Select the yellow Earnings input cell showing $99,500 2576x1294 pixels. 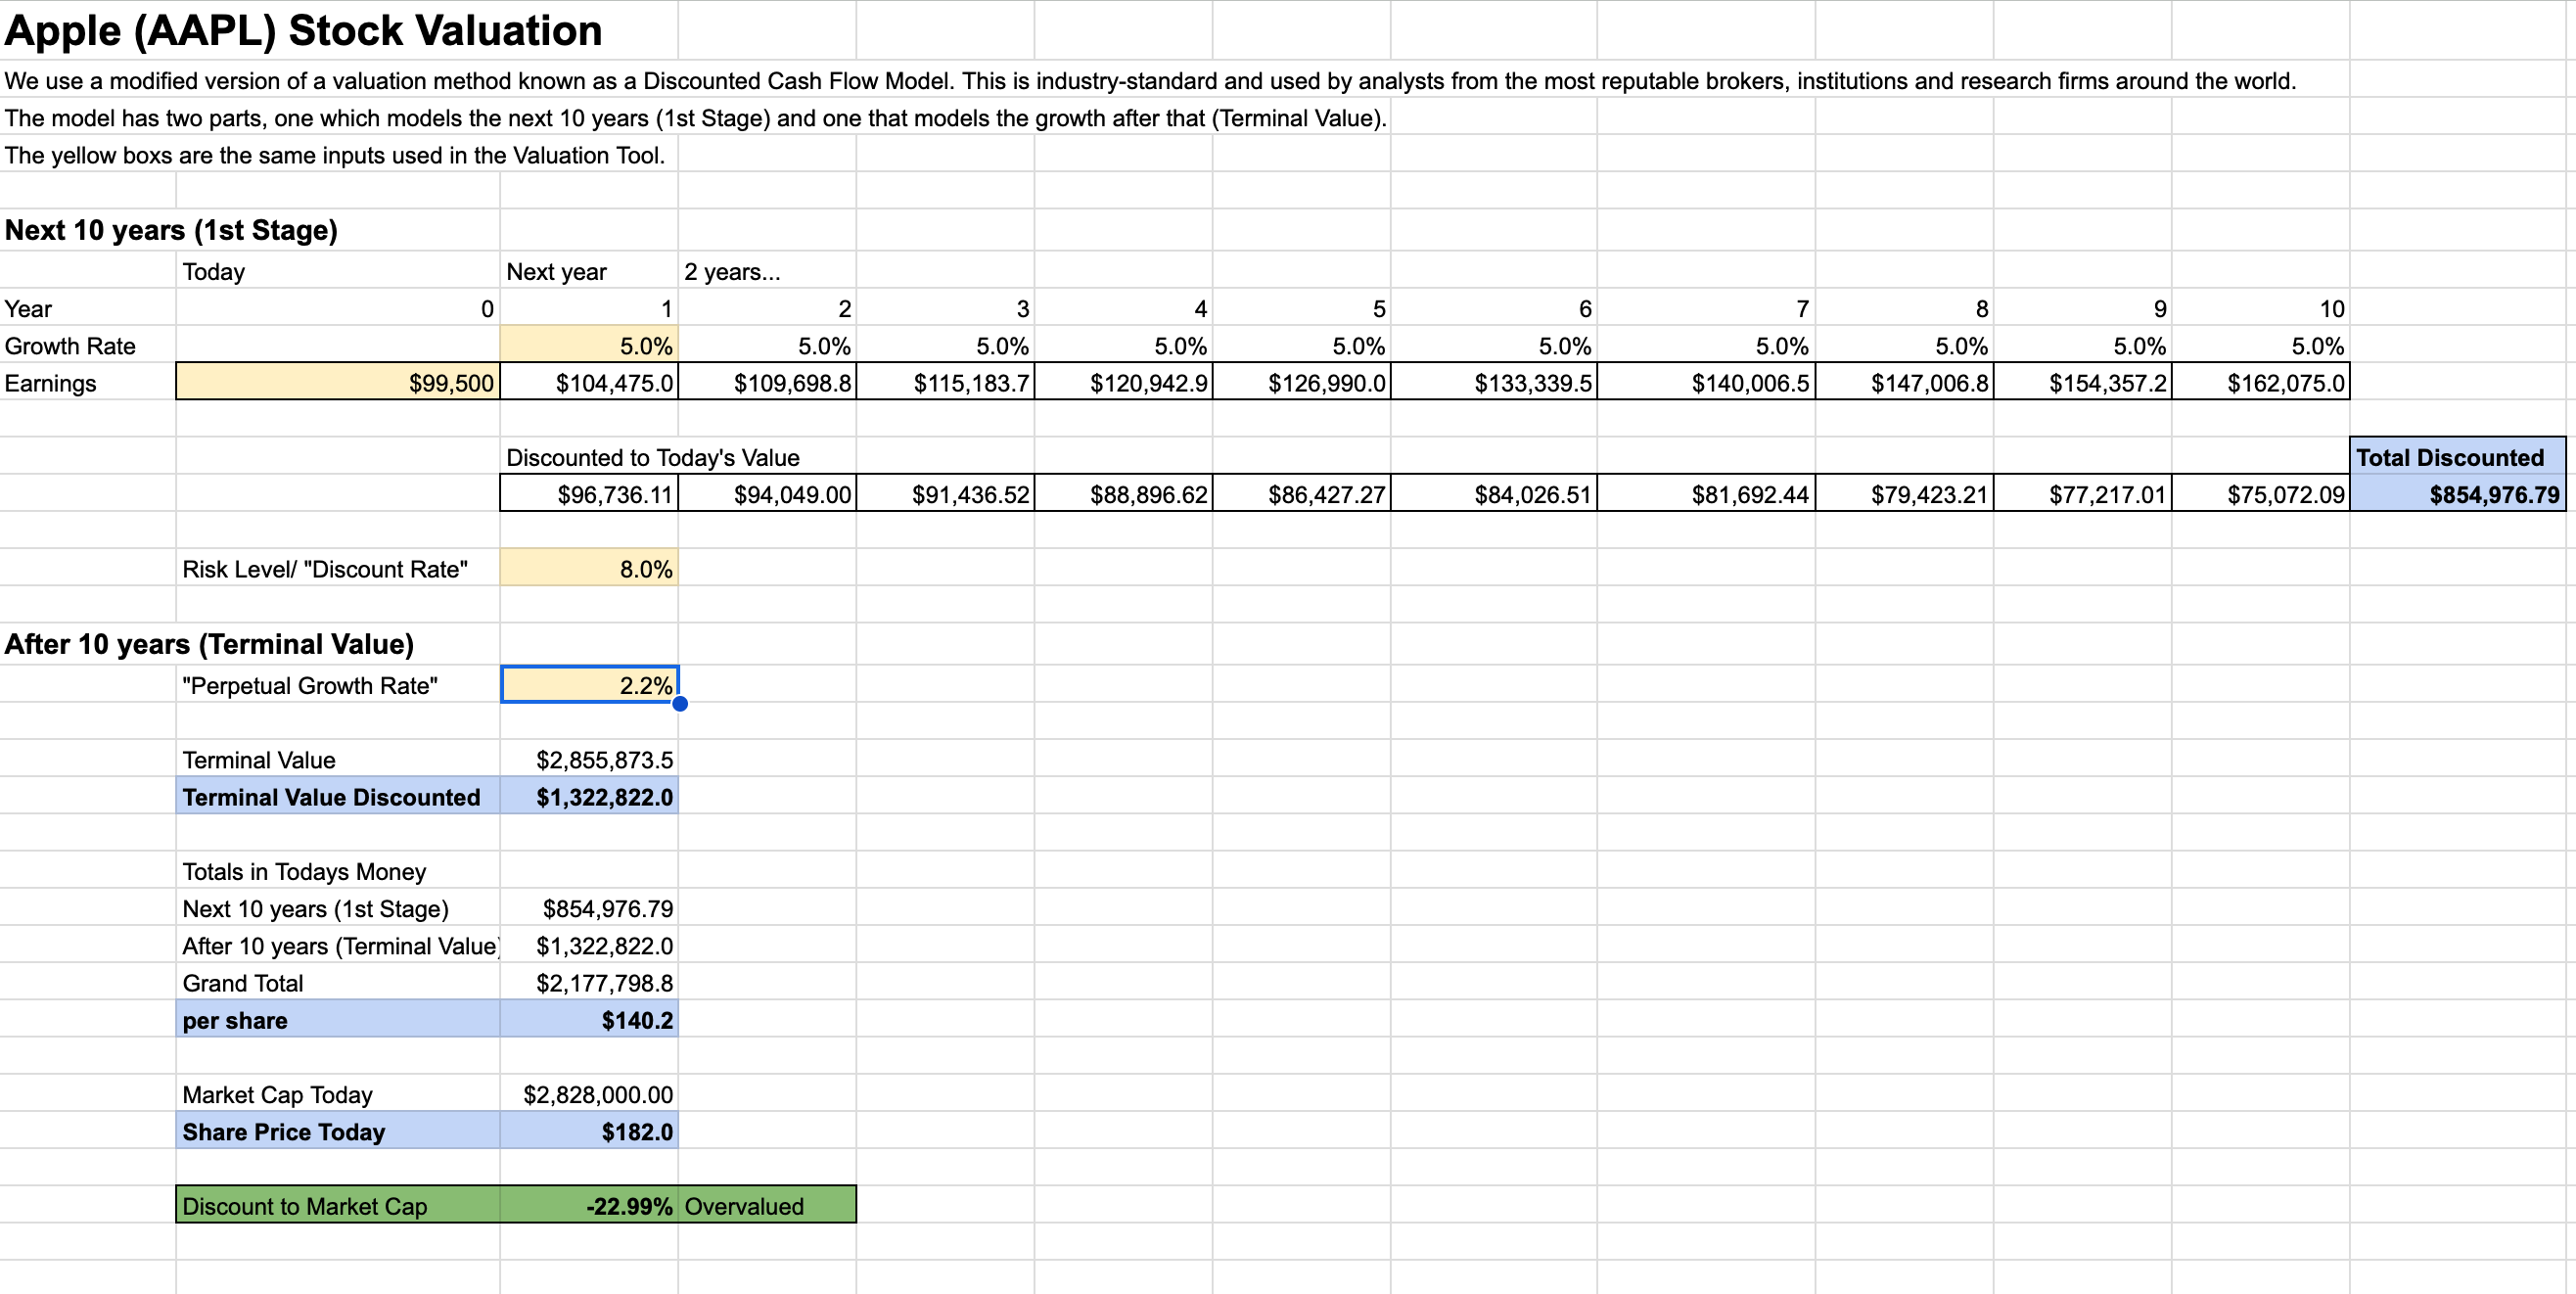point(336,382)
